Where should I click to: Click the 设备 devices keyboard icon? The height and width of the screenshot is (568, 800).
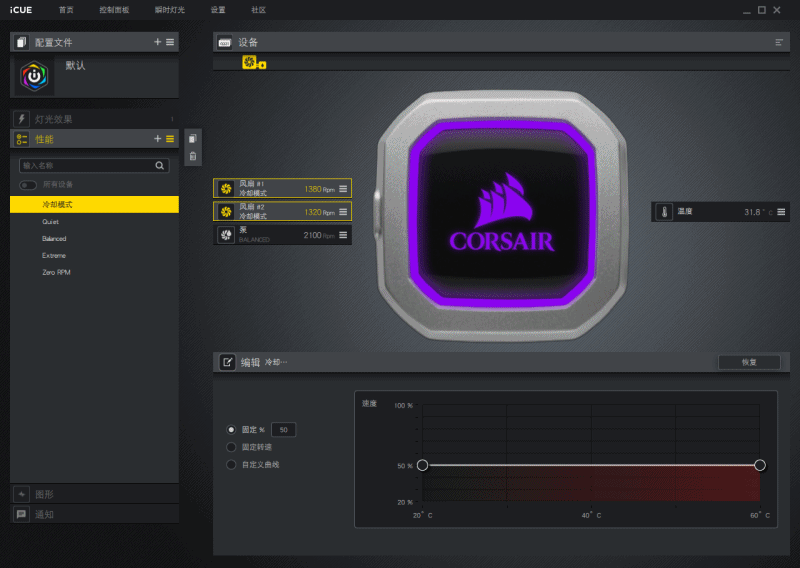(x=224, y=42)
